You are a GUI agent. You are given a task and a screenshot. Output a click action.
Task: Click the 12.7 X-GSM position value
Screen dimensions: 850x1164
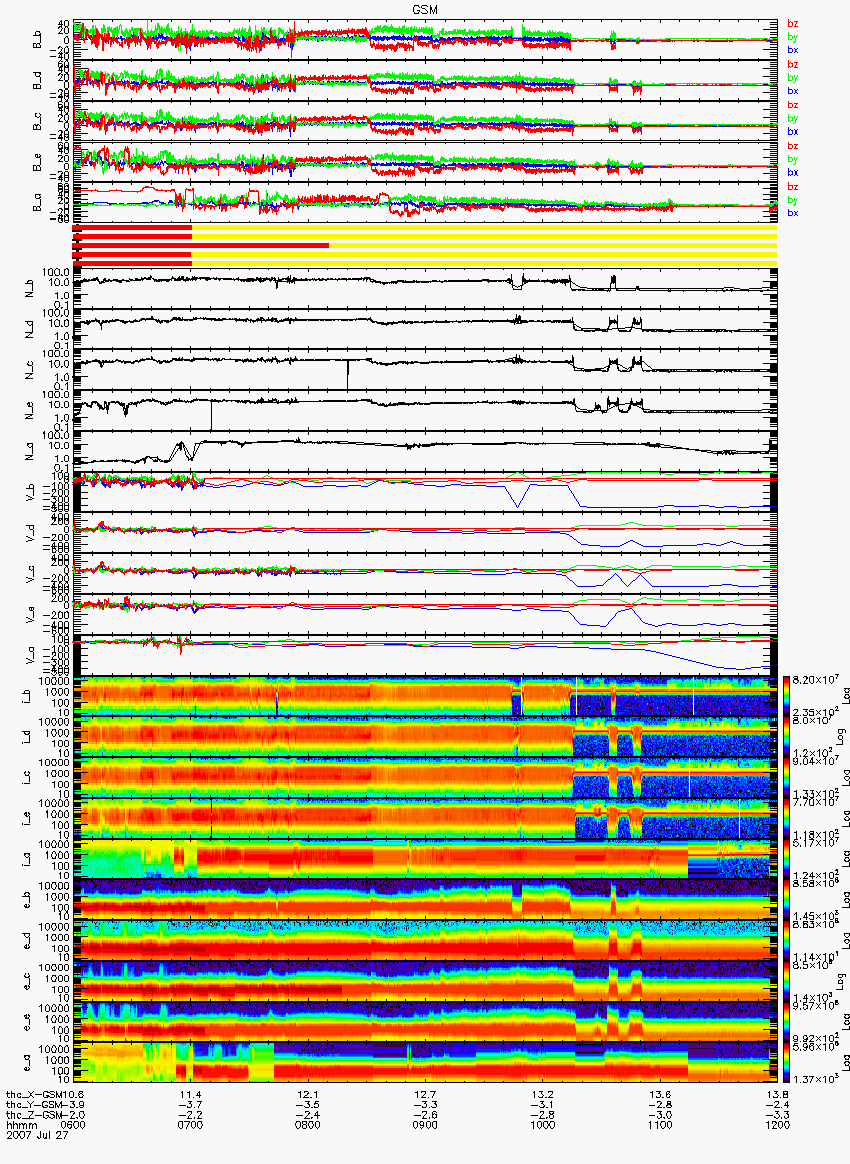pyautogui.click(x=425, y=1095)
